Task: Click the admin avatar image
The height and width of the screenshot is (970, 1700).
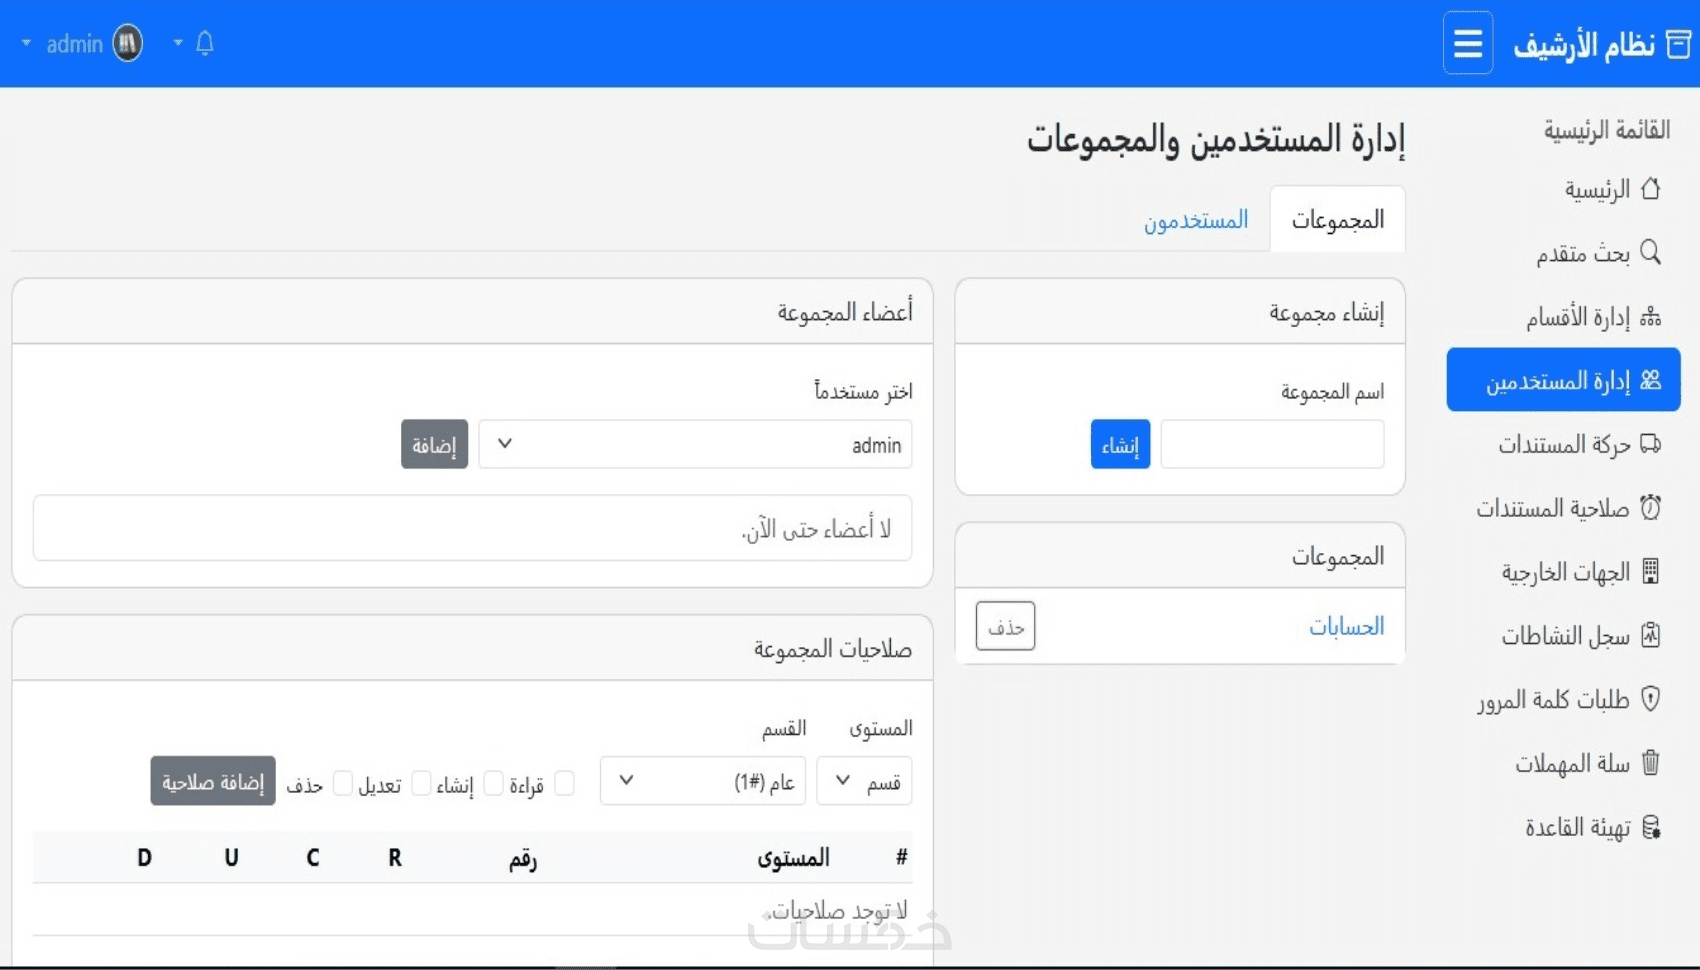Action: 128,43
